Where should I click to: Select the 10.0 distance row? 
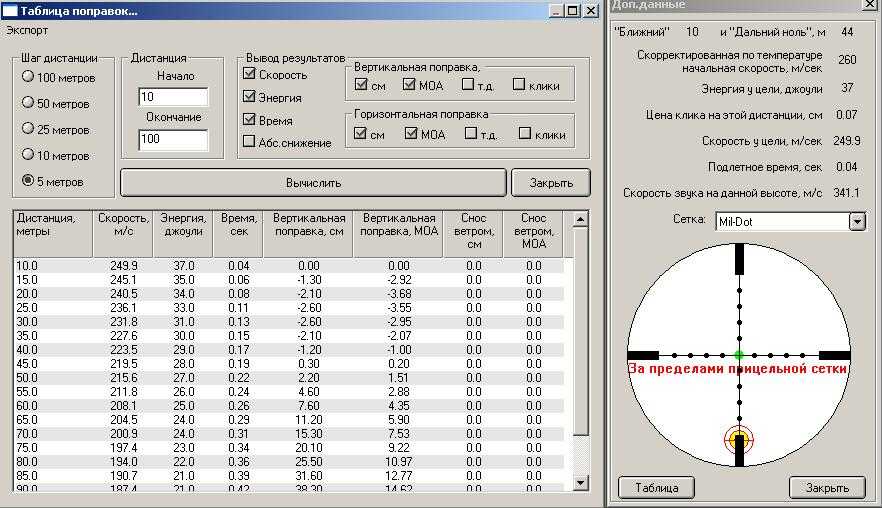click(x=288, y=266)
